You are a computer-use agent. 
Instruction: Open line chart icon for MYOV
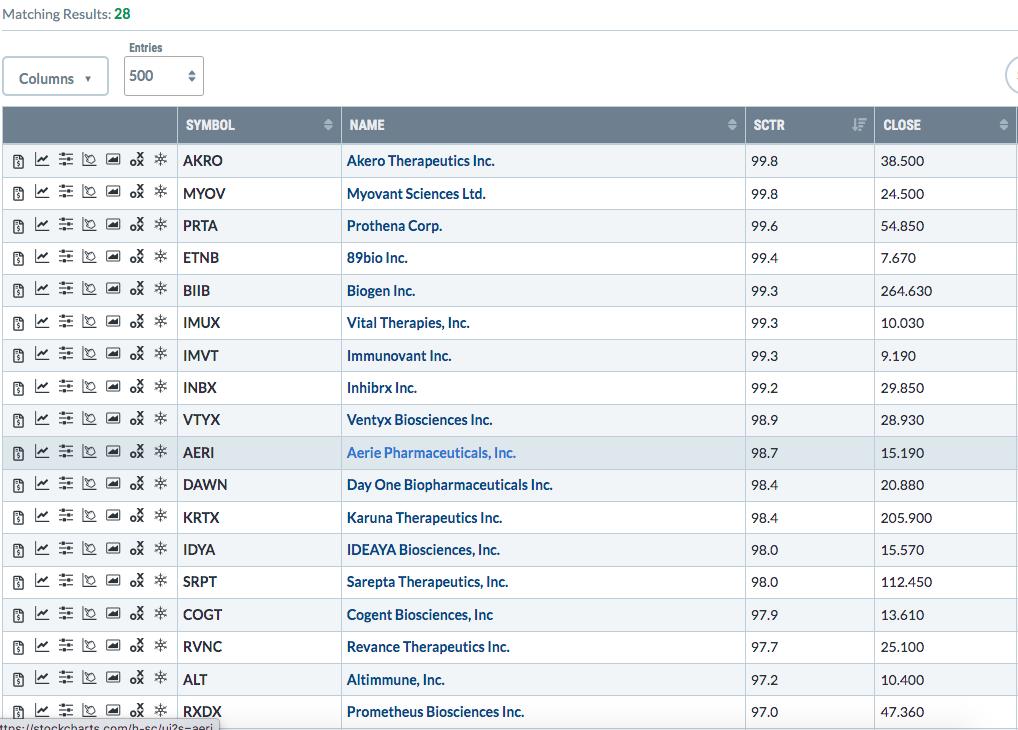42,193
